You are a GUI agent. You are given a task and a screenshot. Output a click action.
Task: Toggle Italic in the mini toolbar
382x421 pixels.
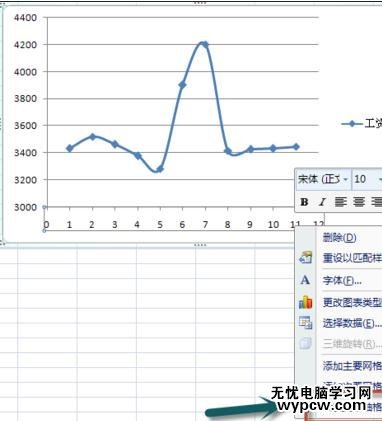pyautogui.click(x=322, y=202)
